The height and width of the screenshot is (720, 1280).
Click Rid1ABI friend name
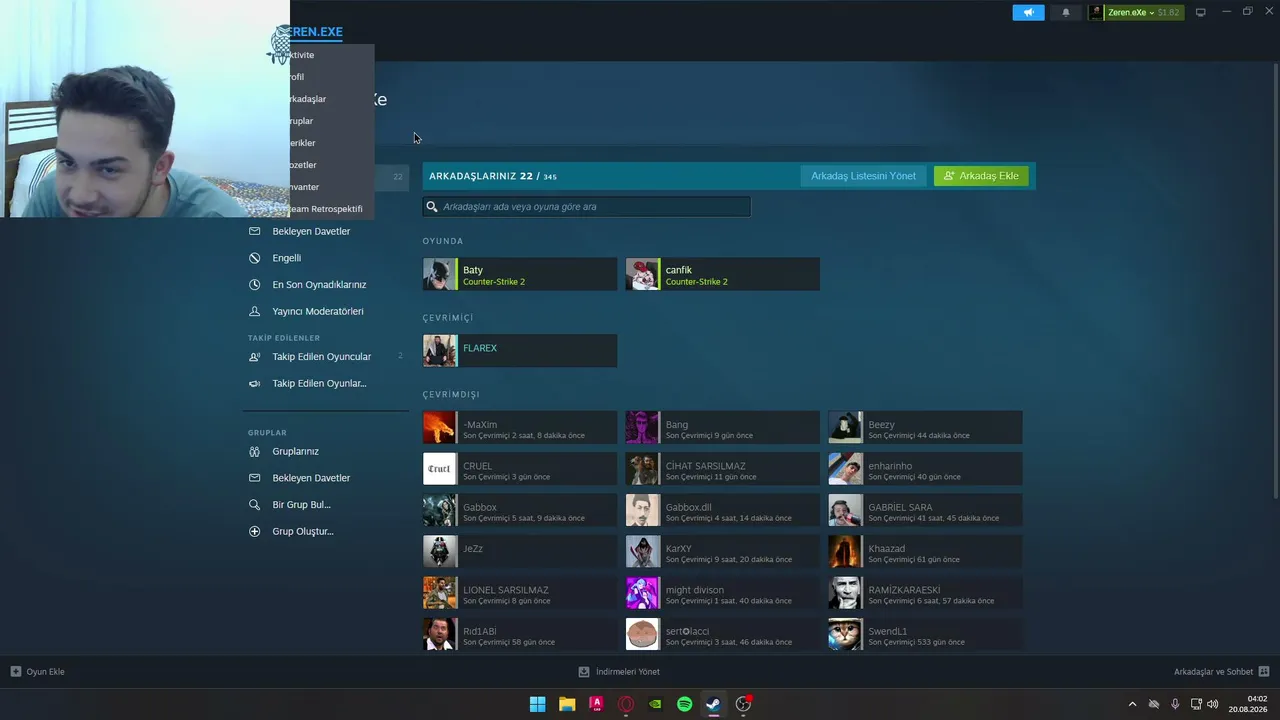[x=480, y=632]
